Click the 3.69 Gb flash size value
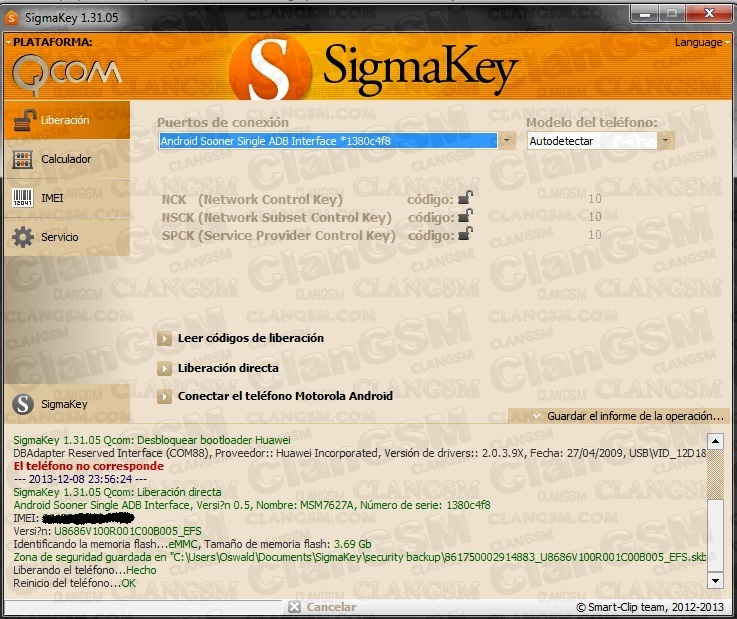Screen dimensions: 737x619 (x=353, y=544)
